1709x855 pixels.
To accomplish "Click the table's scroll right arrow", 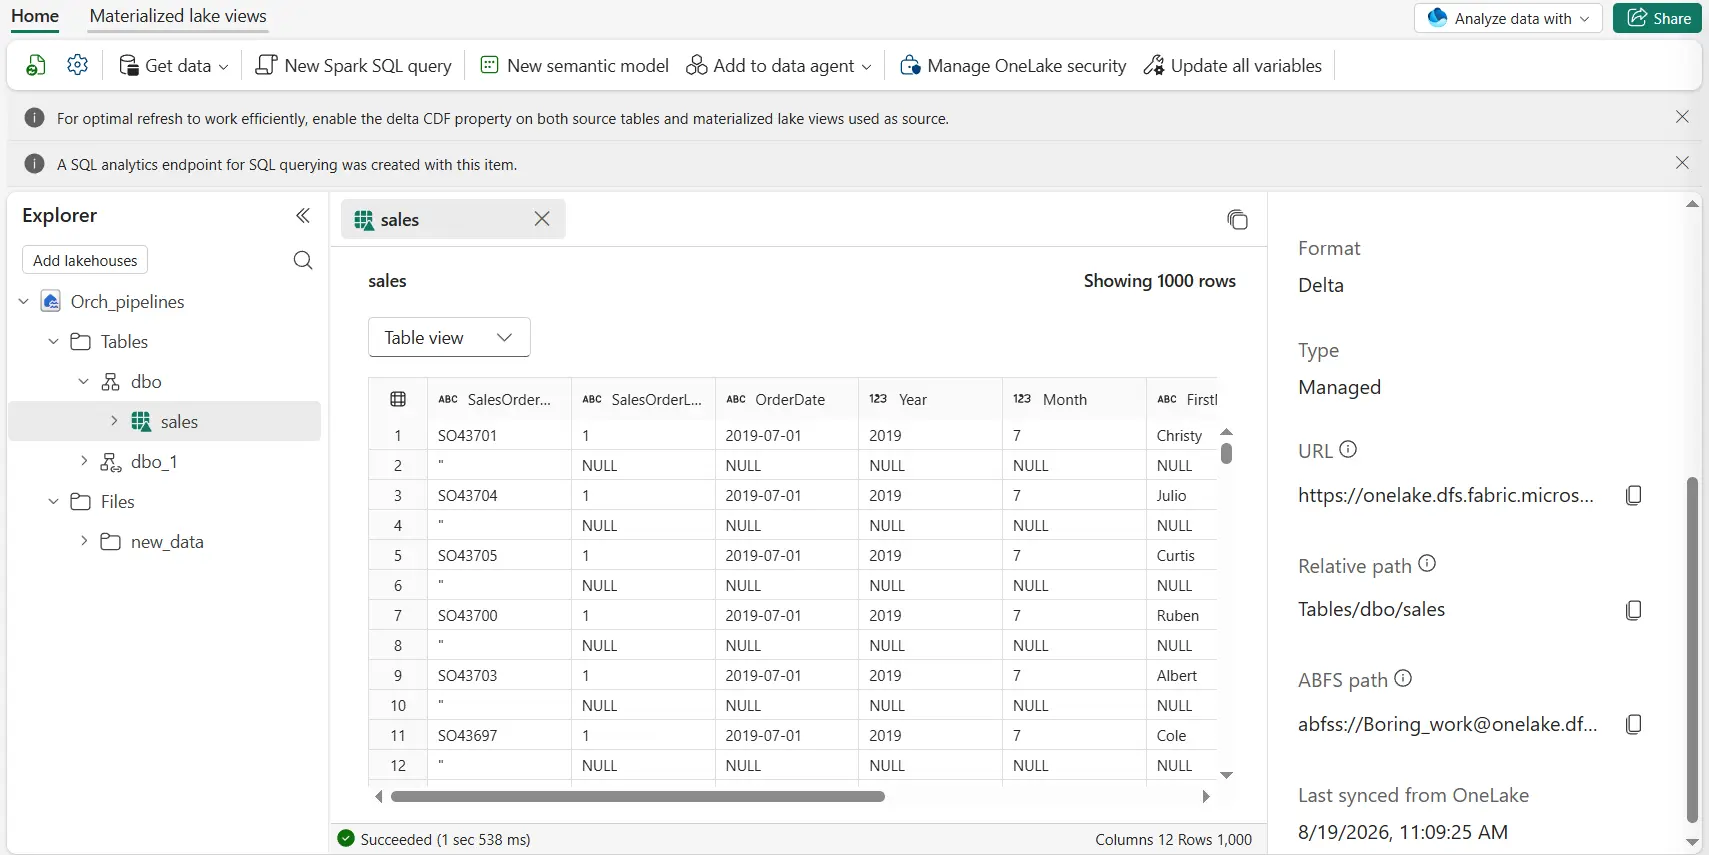I will click(x=1205, y=797).
